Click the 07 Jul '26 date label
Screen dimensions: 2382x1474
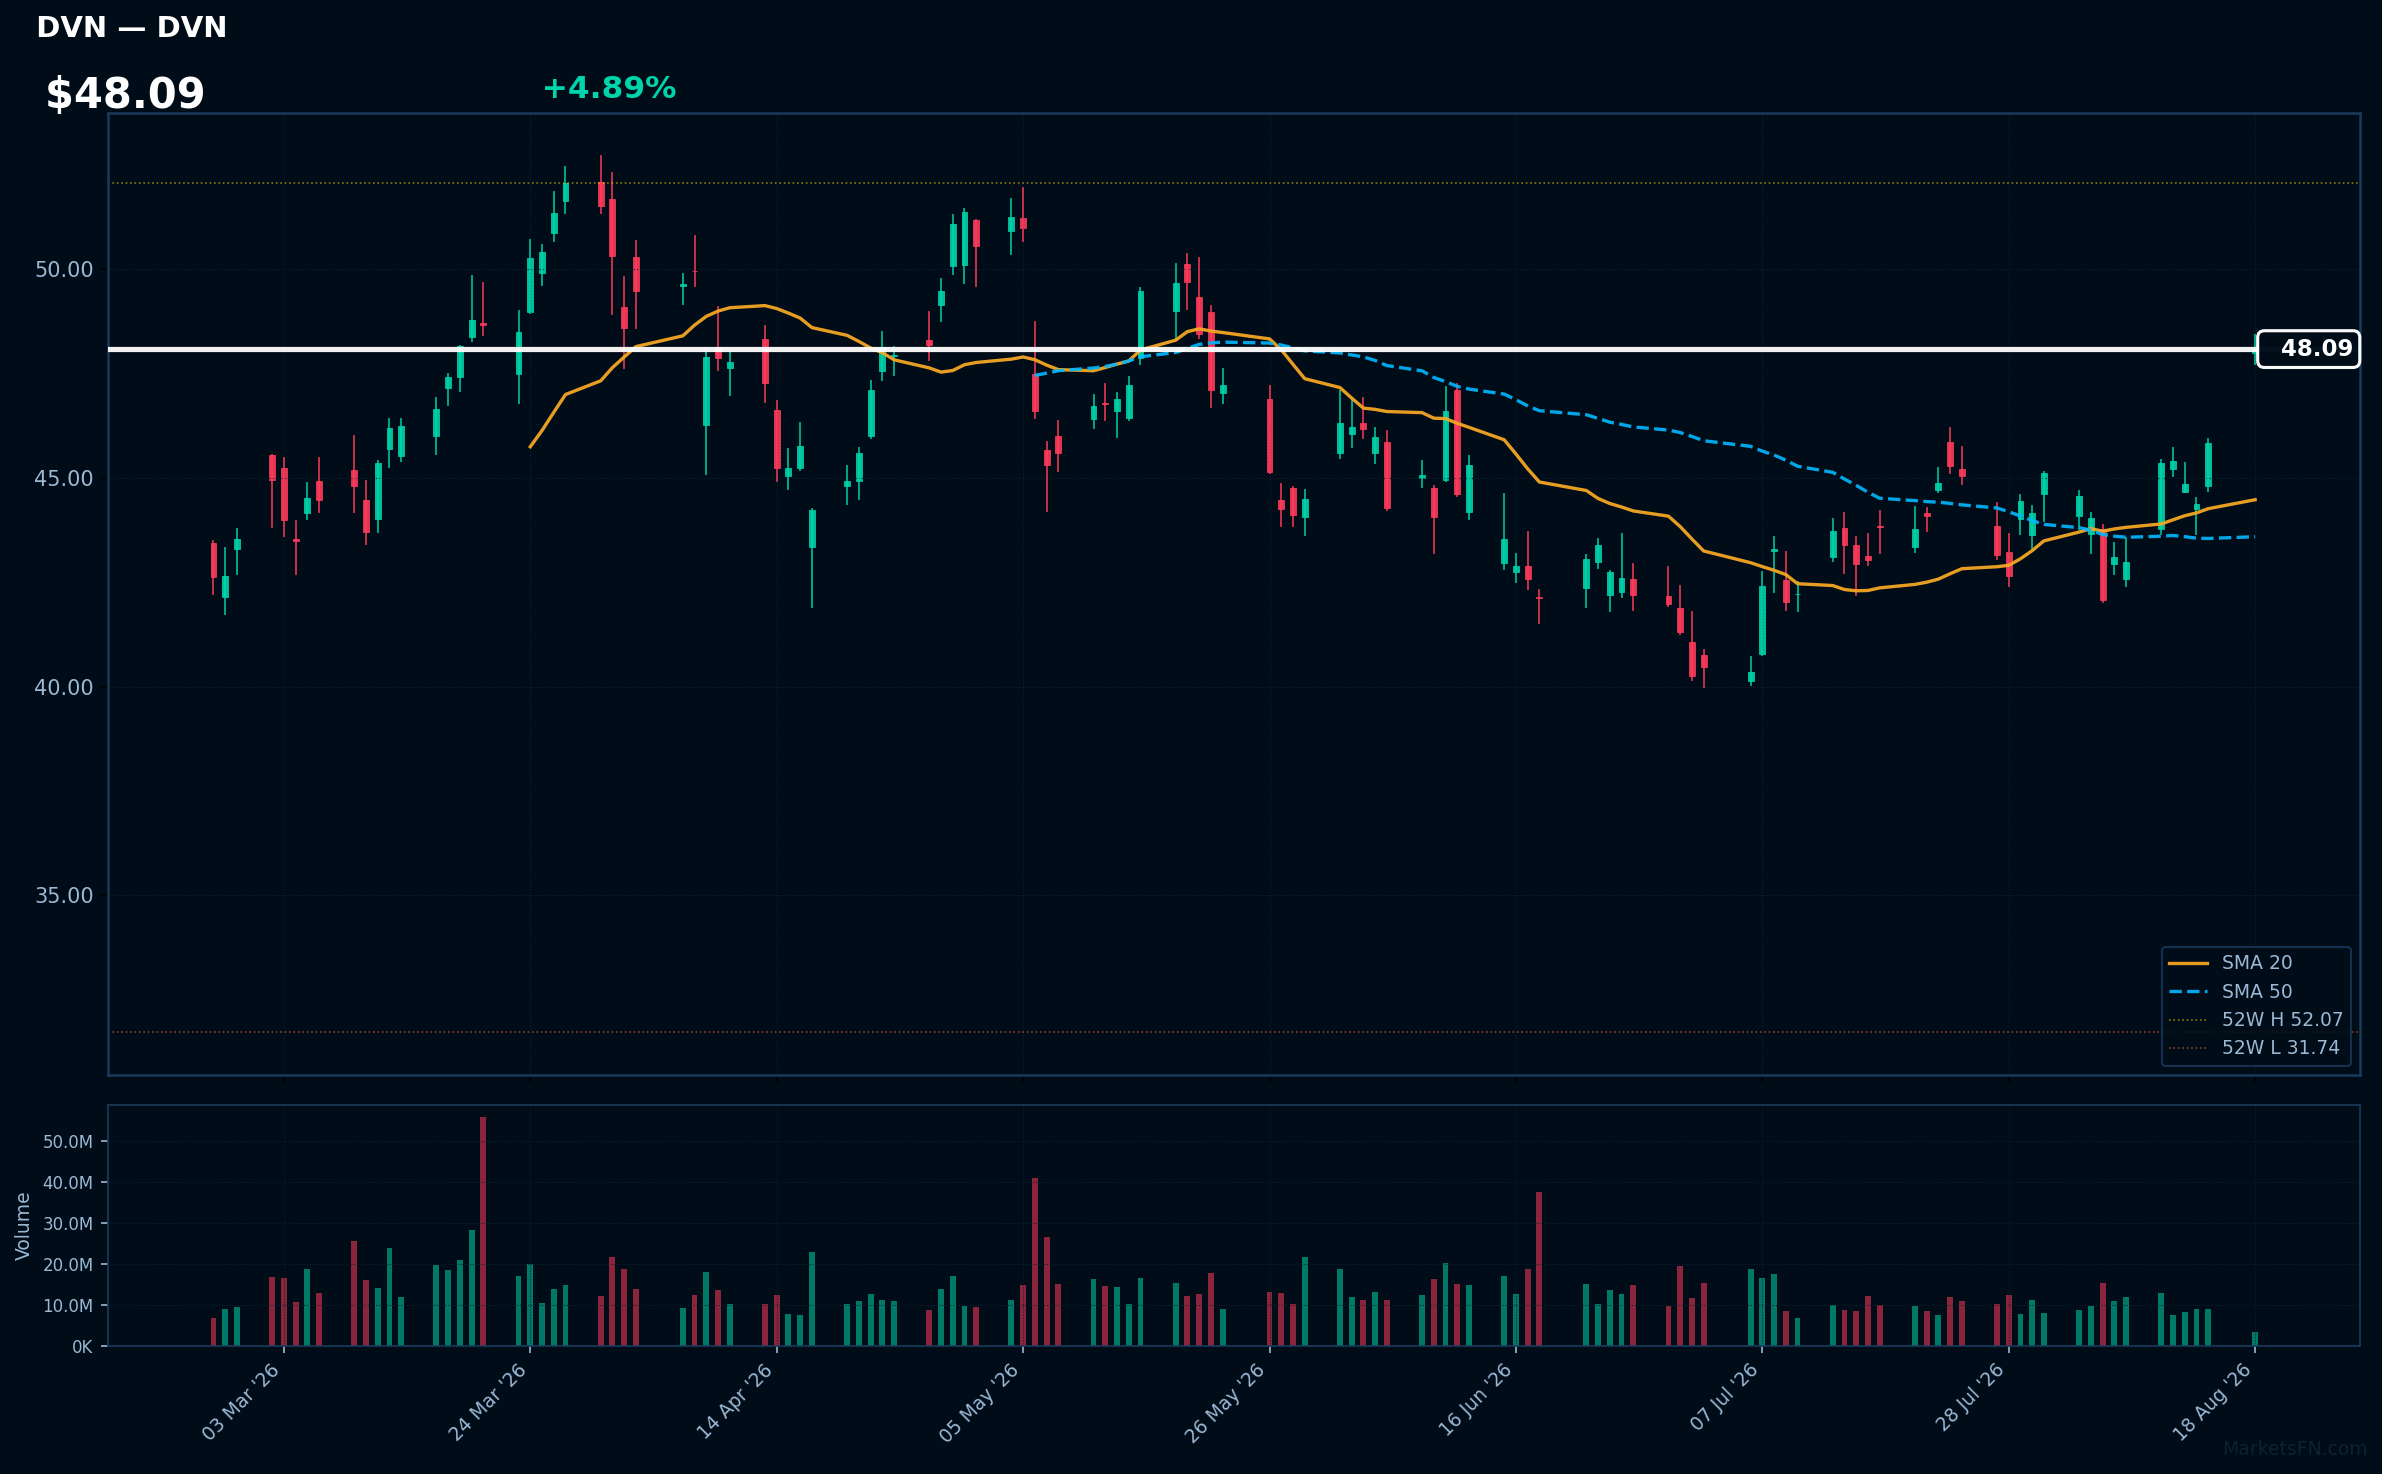[x=1724, y=1397]
